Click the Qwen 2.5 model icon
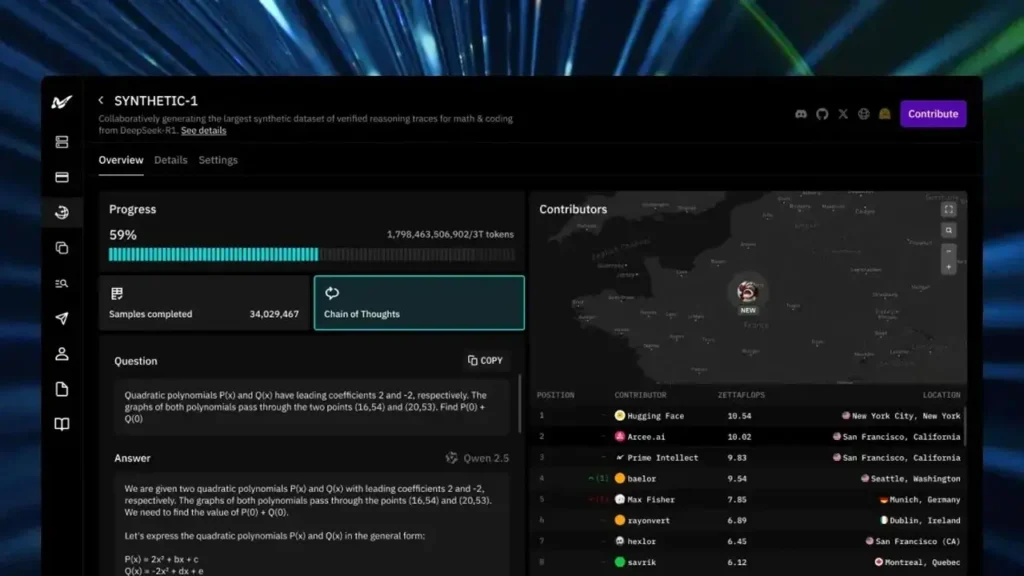This screenshot has width=1024, height=576. point(451,458)
